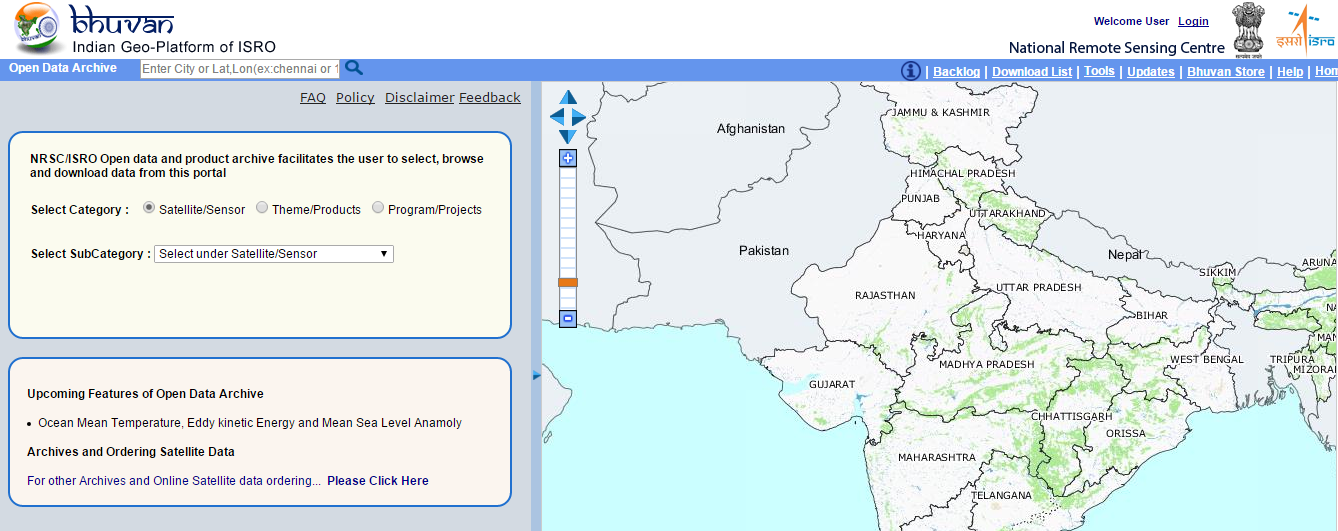The image size is (1338, 531).
Task: Click the search magnifier icon
Action: [x=353, y=68]
